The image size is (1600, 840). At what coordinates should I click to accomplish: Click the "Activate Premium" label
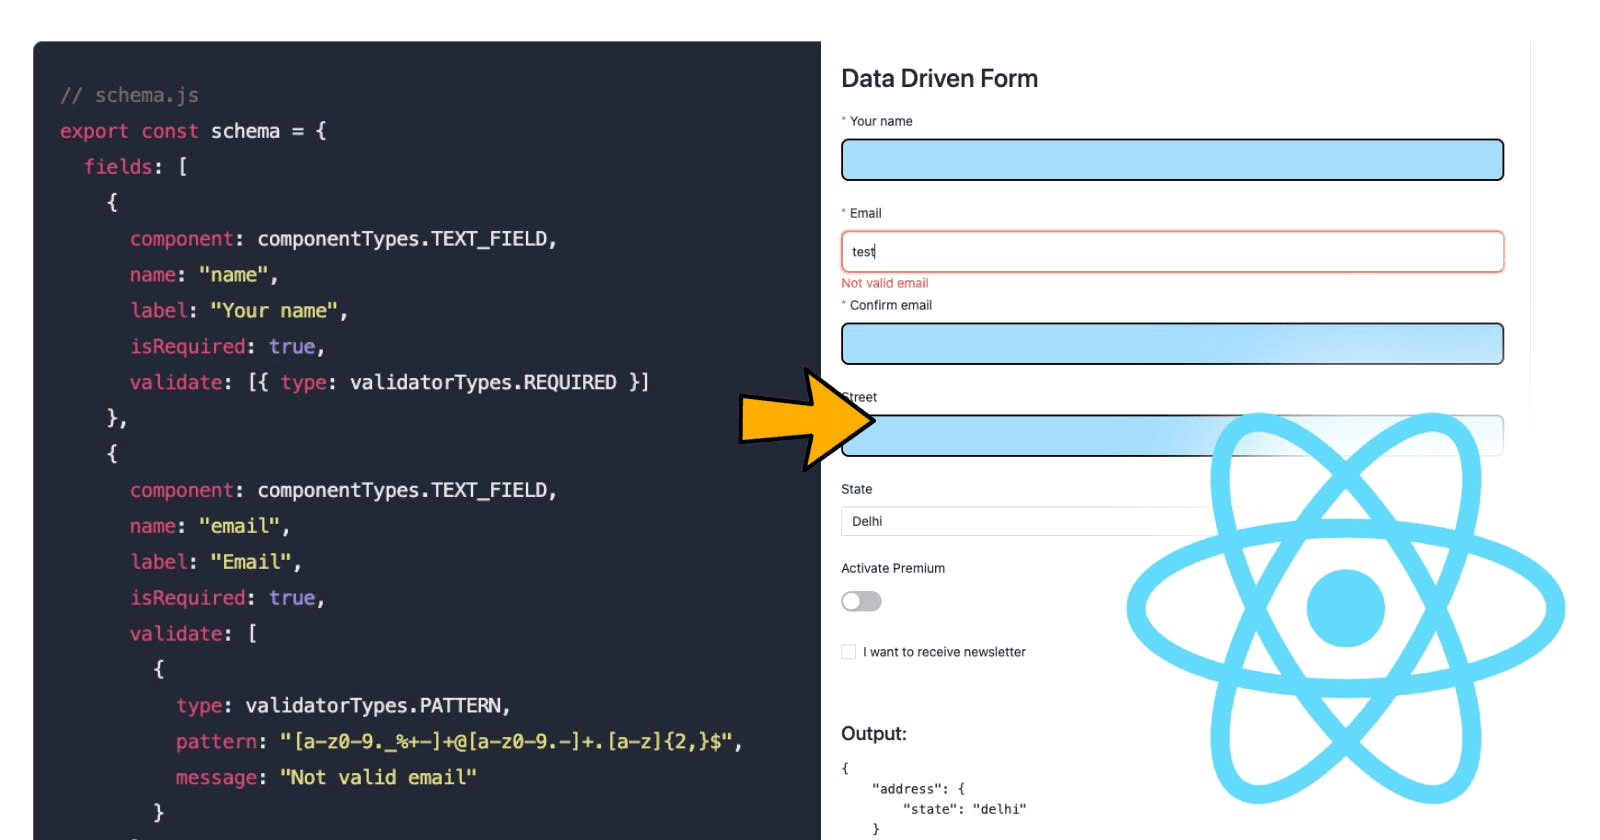pyautogui.click(x=892, y=568)
